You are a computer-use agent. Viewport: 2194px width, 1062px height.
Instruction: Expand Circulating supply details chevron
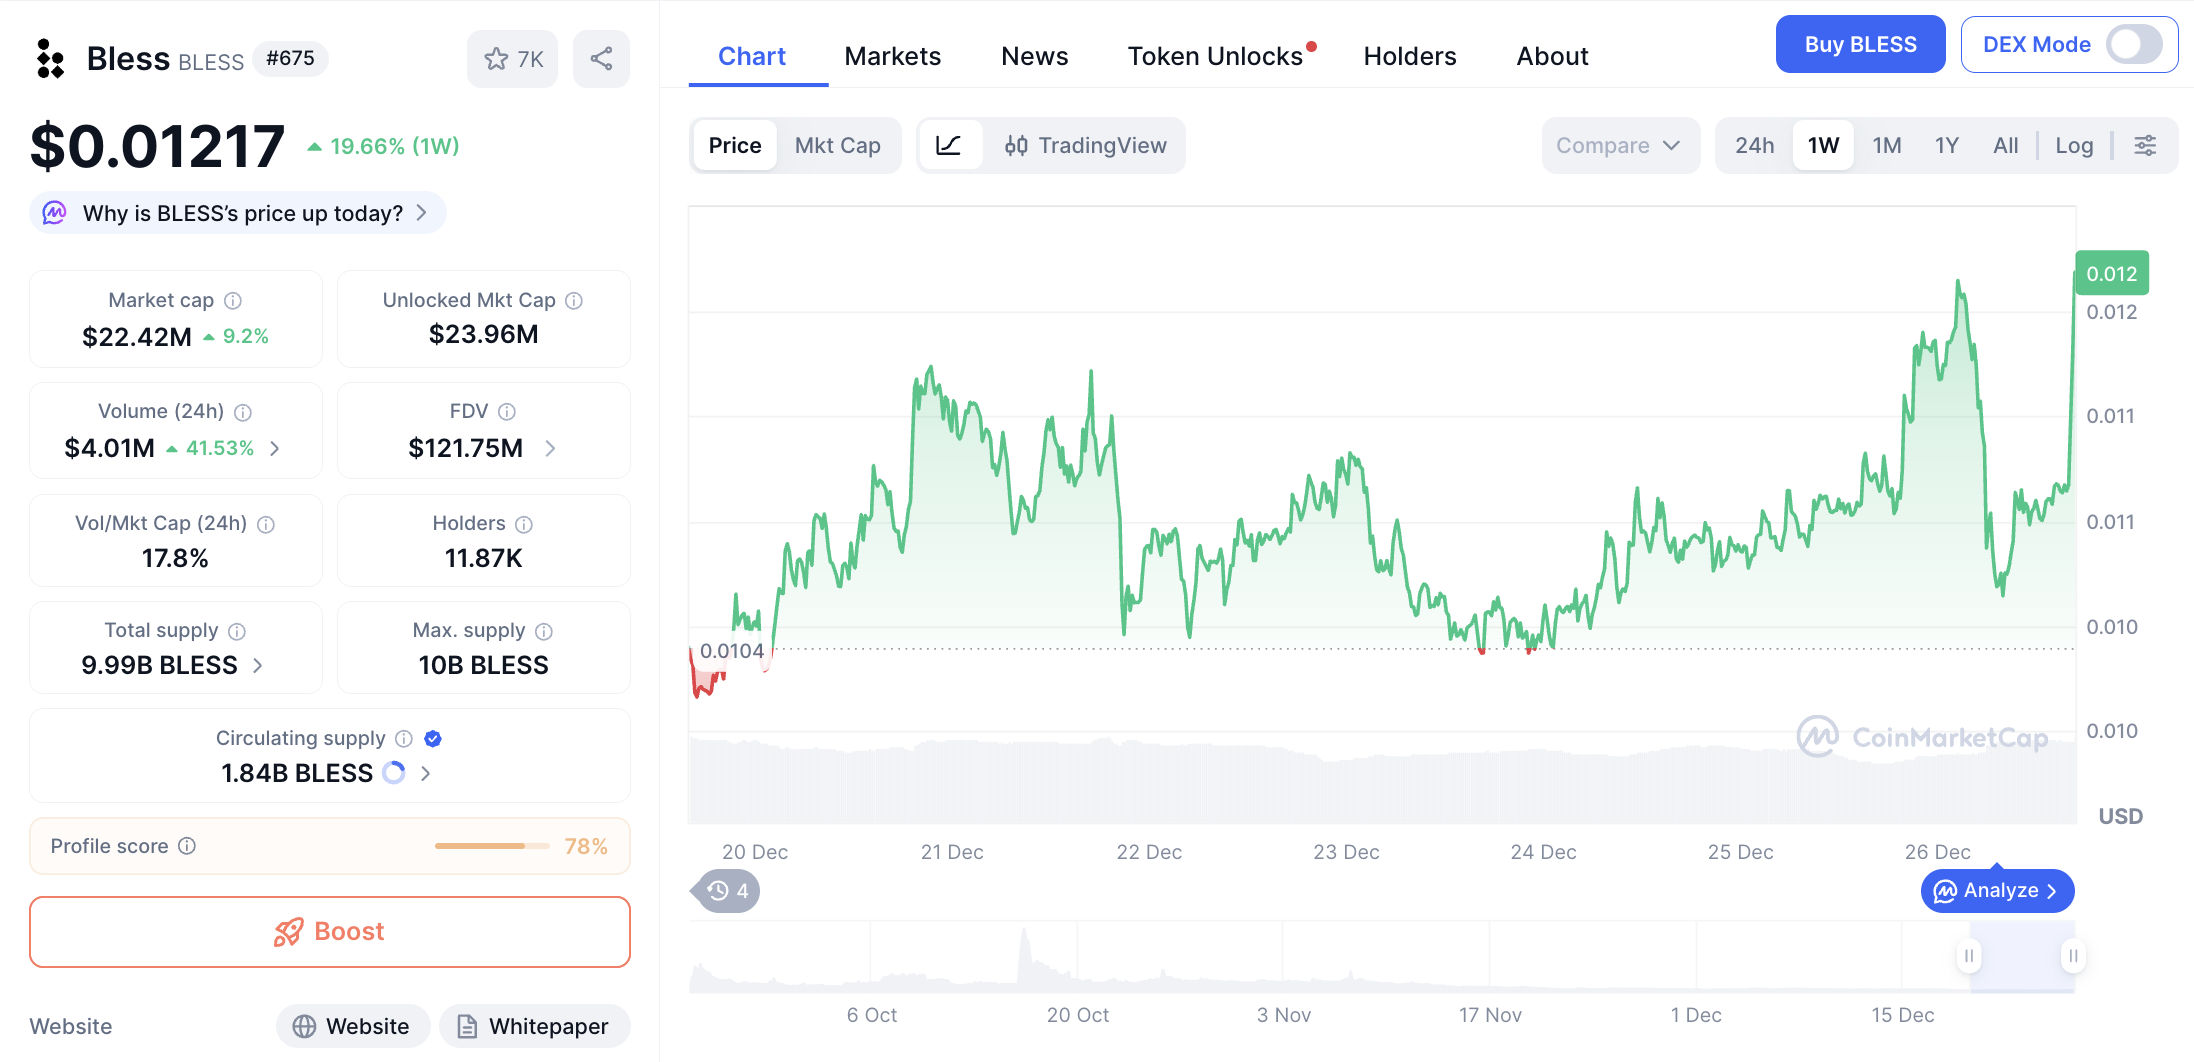426,773
